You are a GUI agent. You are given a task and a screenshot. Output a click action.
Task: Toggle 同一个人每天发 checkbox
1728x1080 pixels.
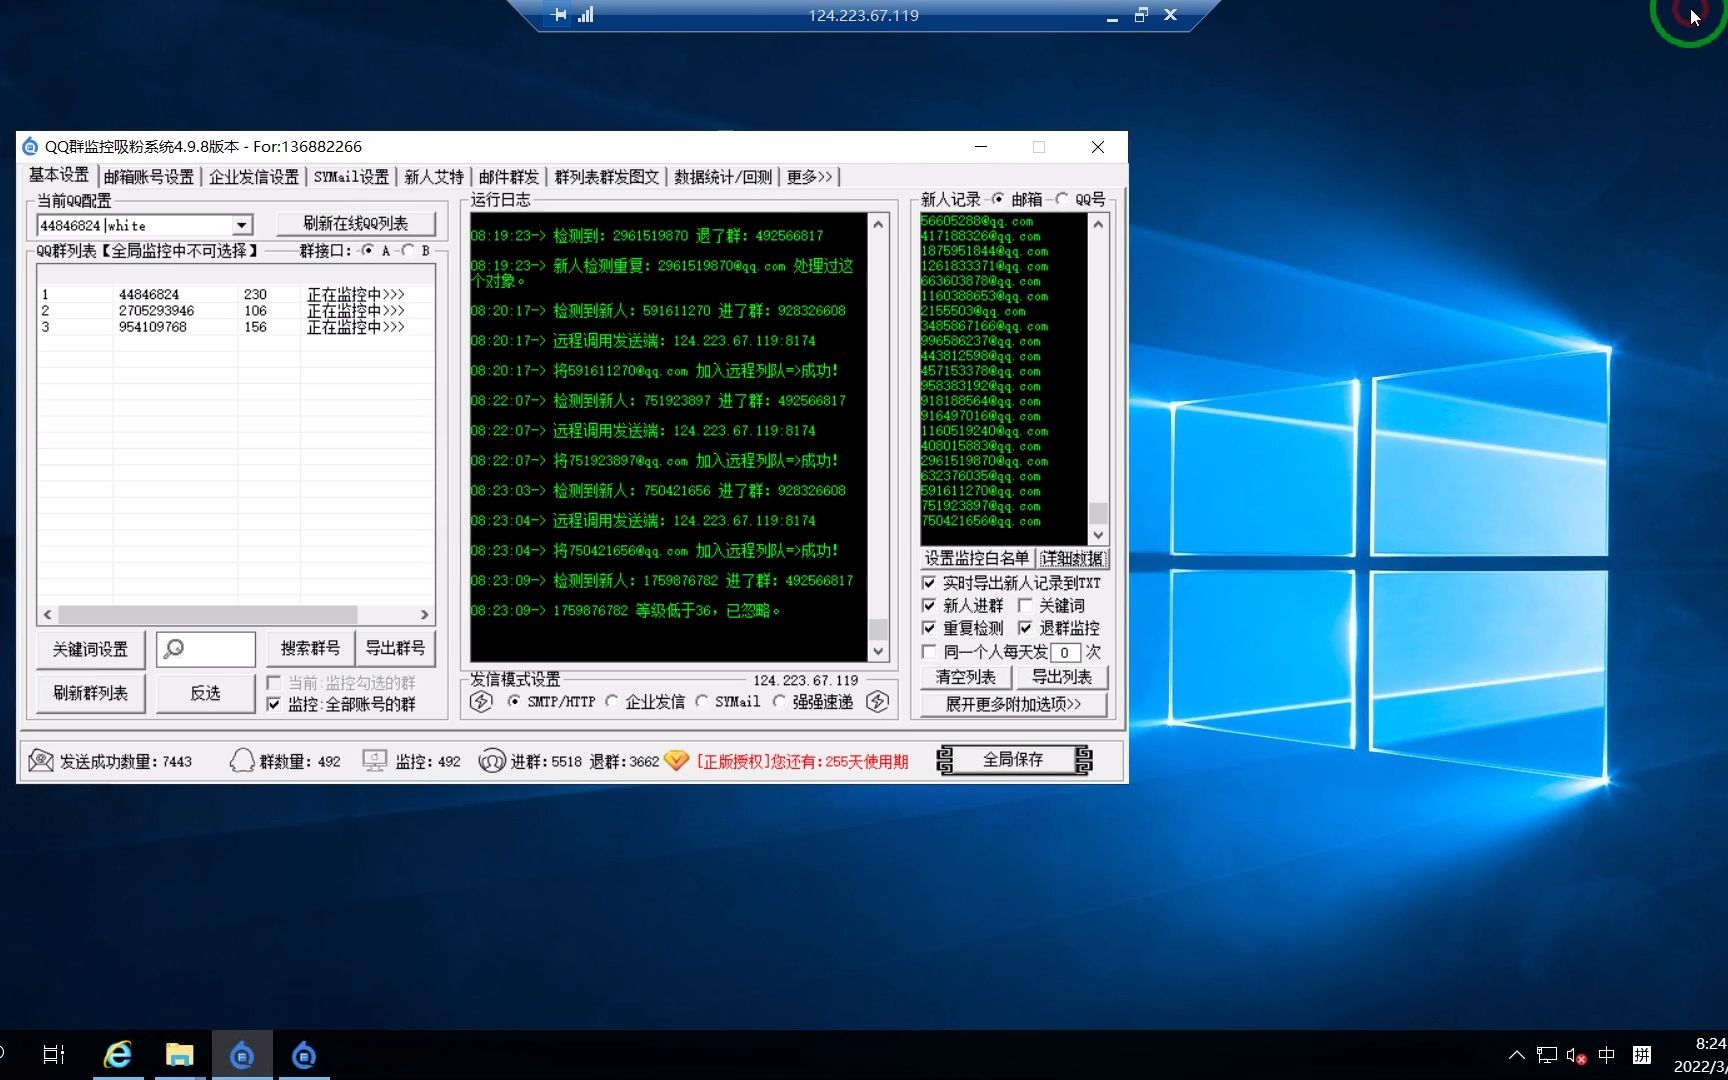929,652
